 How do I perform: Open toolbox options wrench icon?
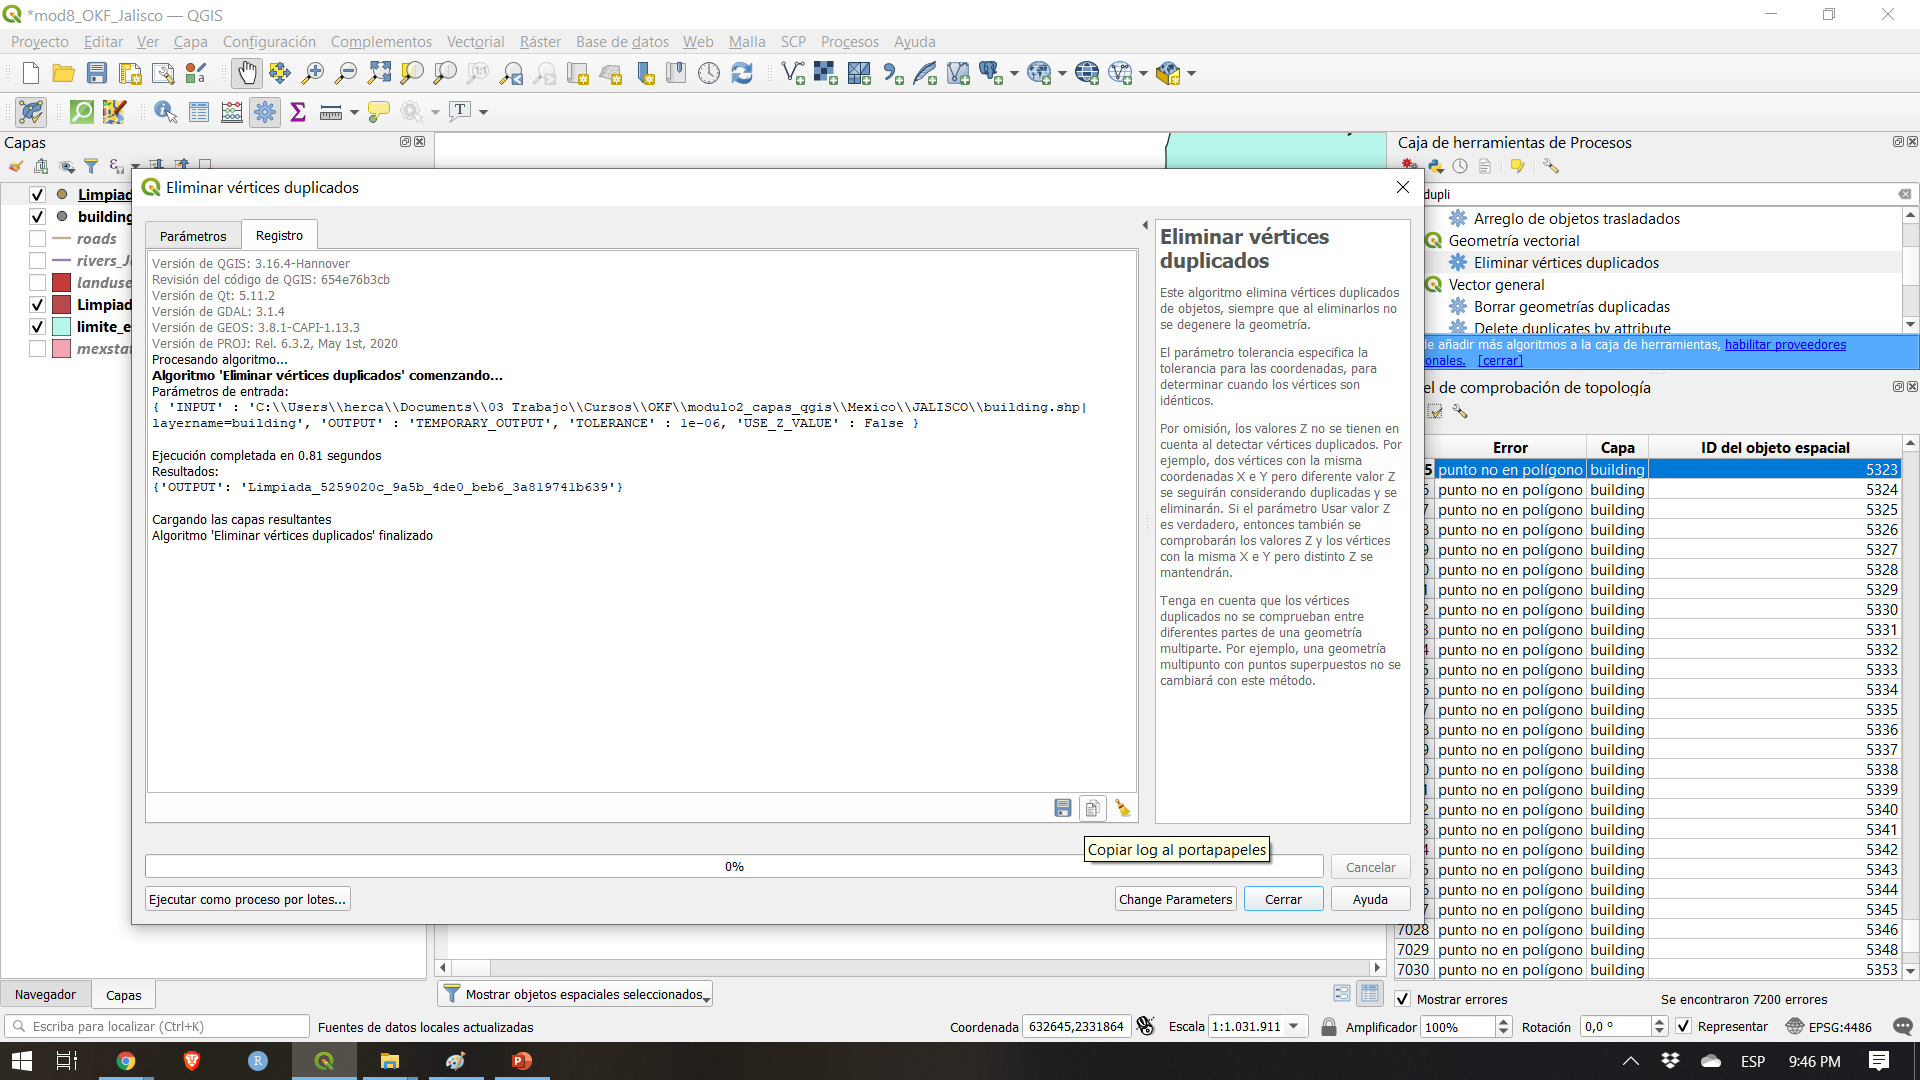coord(1551,167)
